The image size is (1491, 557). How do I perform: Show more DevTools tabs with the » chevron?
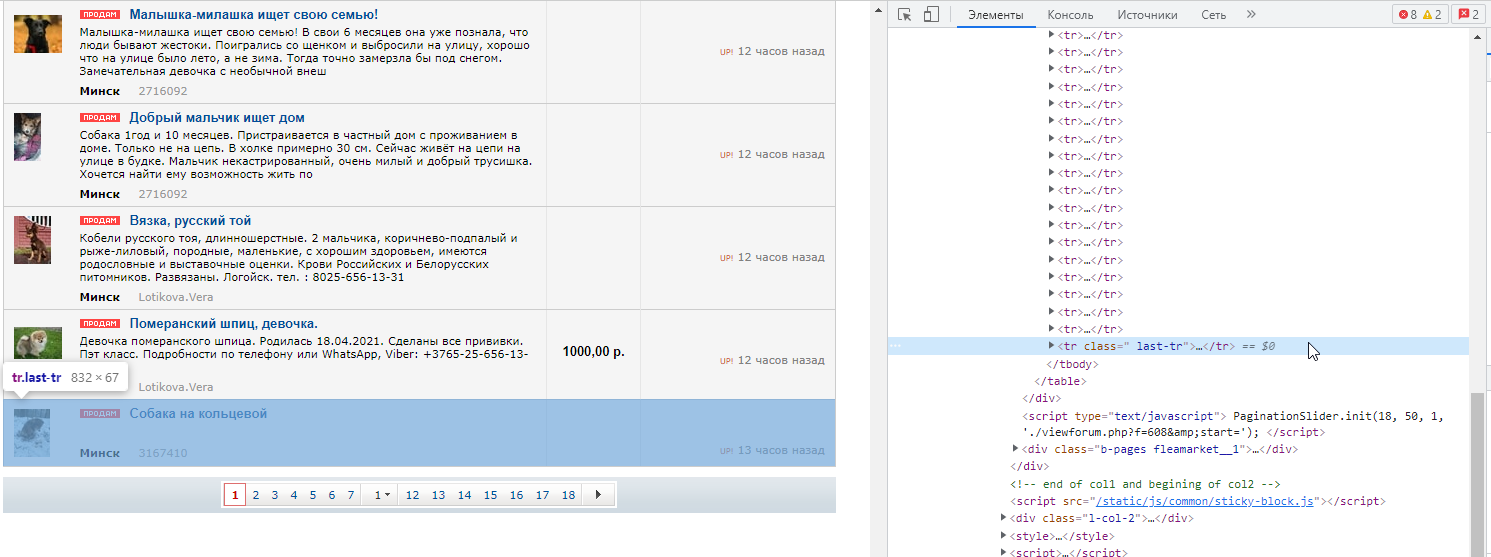(x=1251, y=14)
